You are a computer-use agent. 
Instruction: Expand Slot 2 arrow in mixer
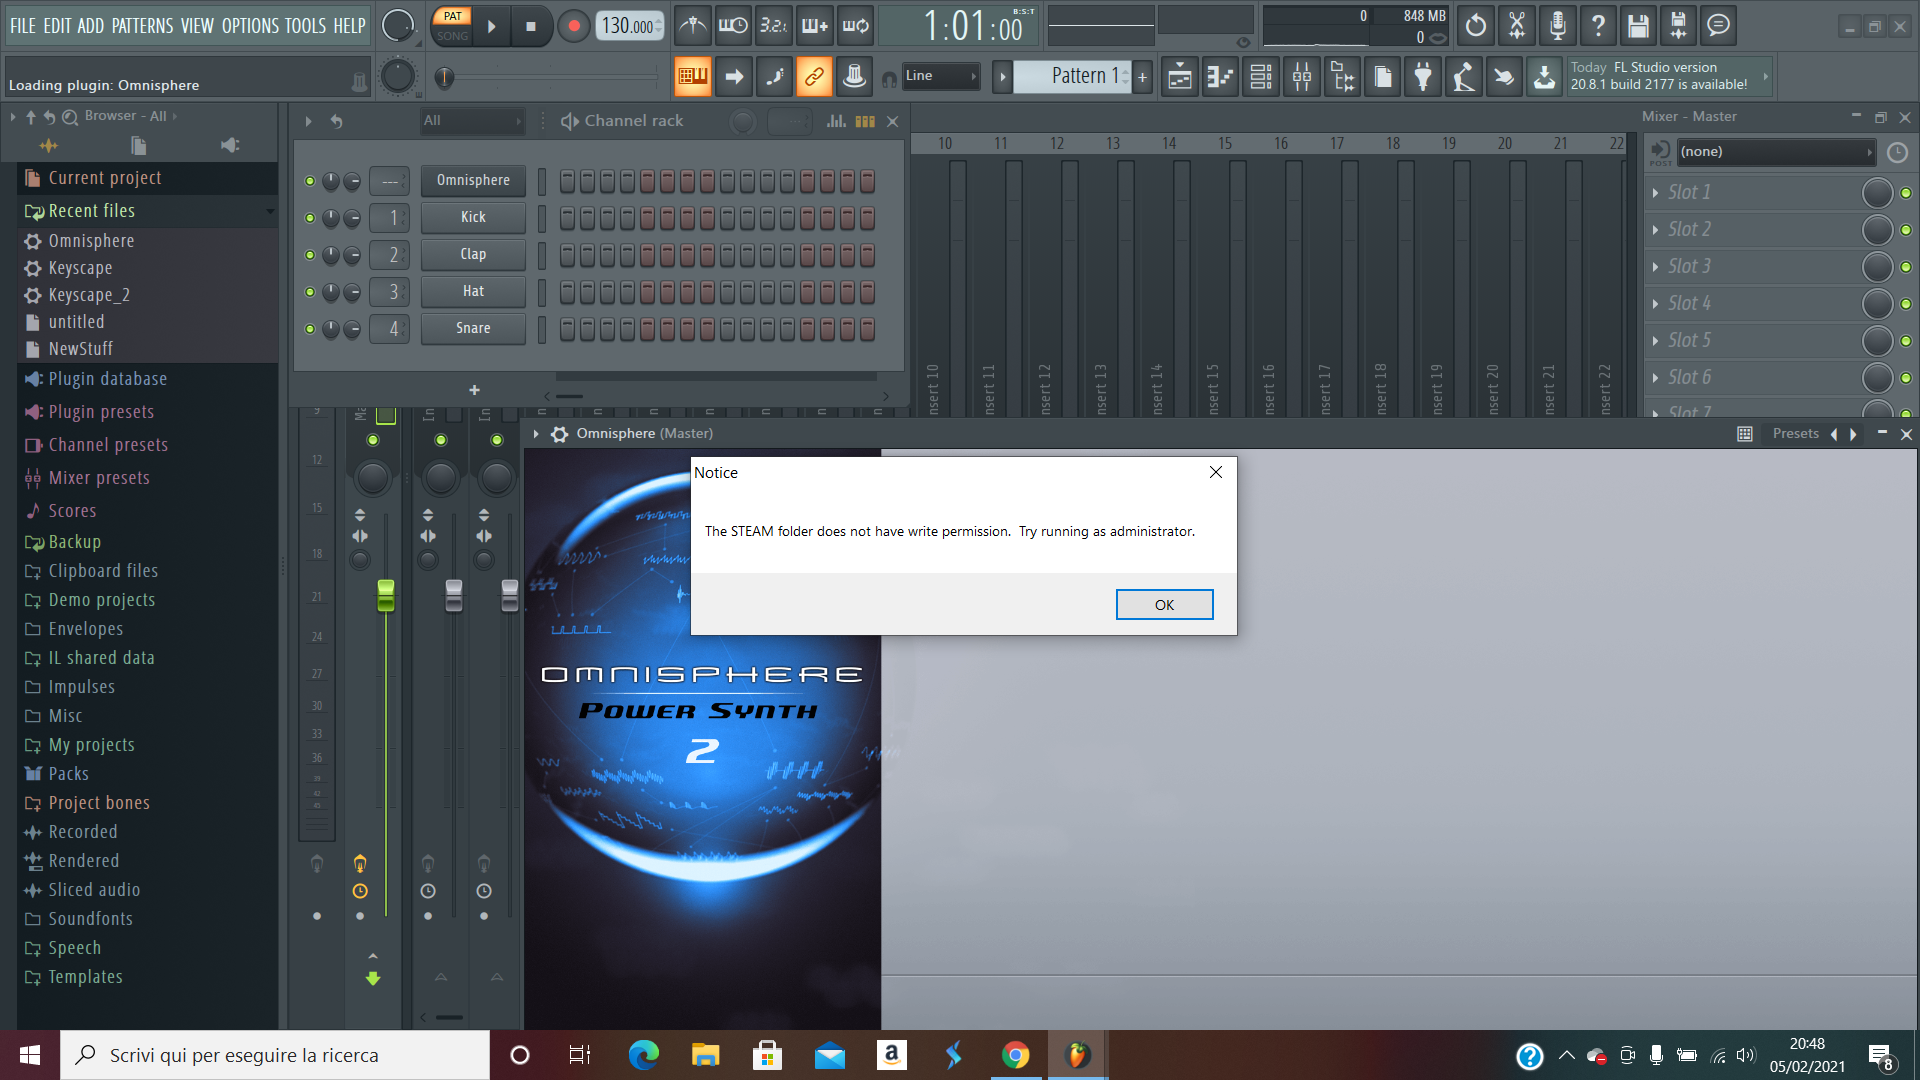(x=1655, y=230)
